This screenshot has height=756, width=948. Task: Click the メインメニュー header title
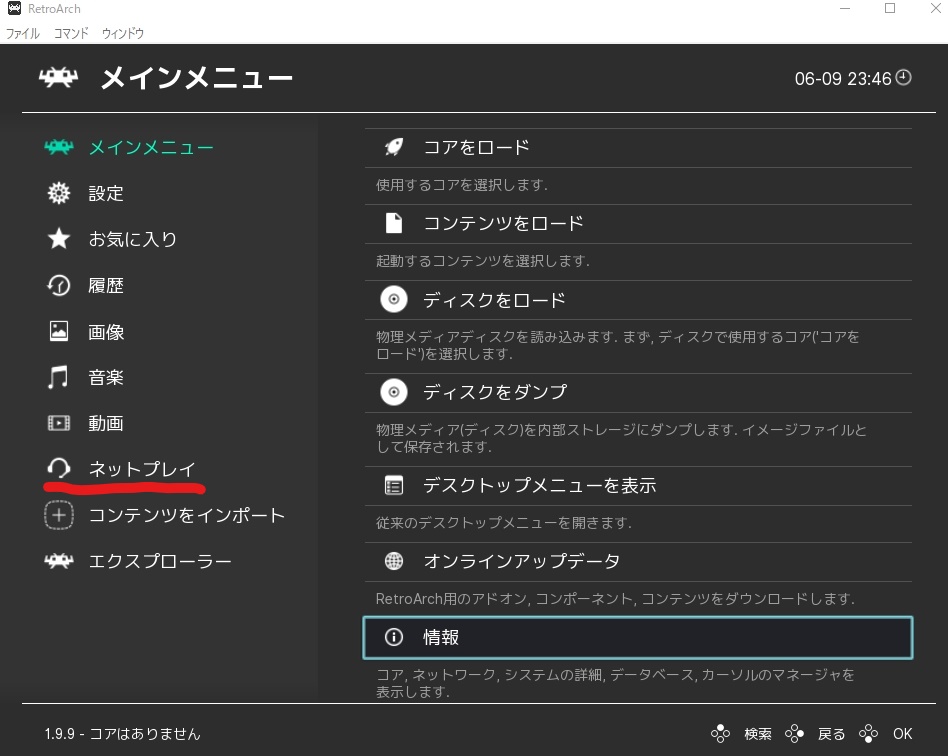(197, 78)
